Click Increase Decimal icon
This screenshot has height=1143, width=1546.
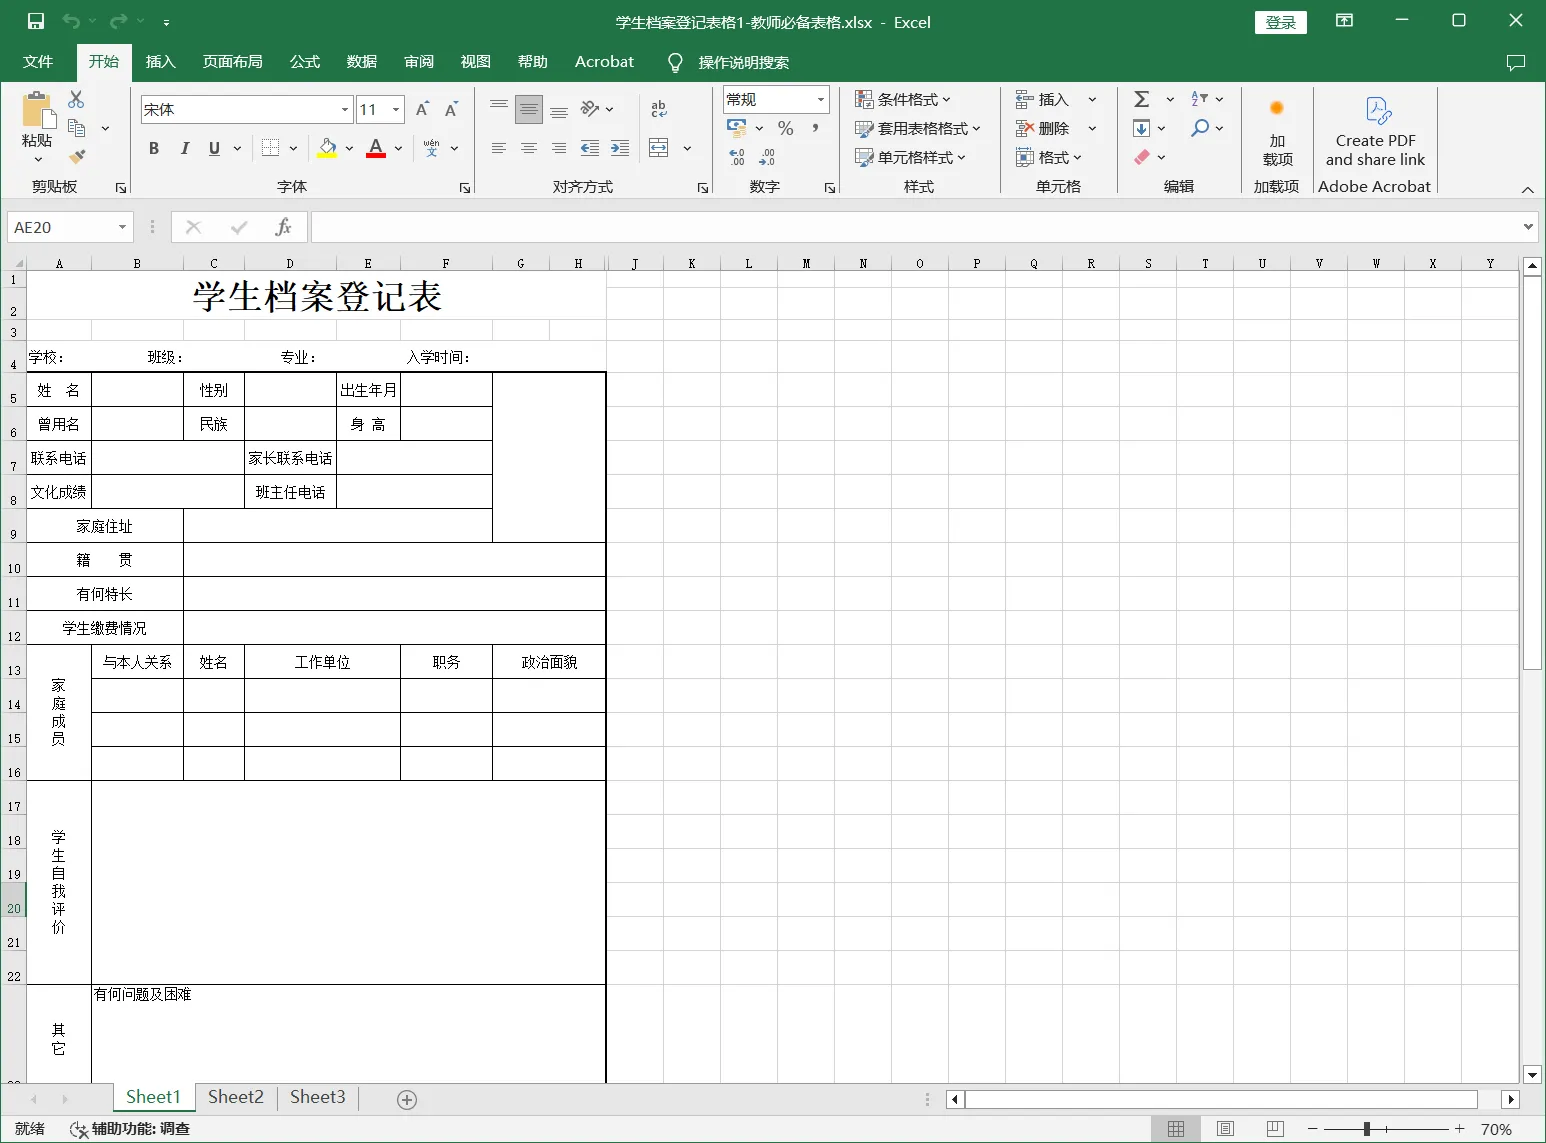point(738,157)
